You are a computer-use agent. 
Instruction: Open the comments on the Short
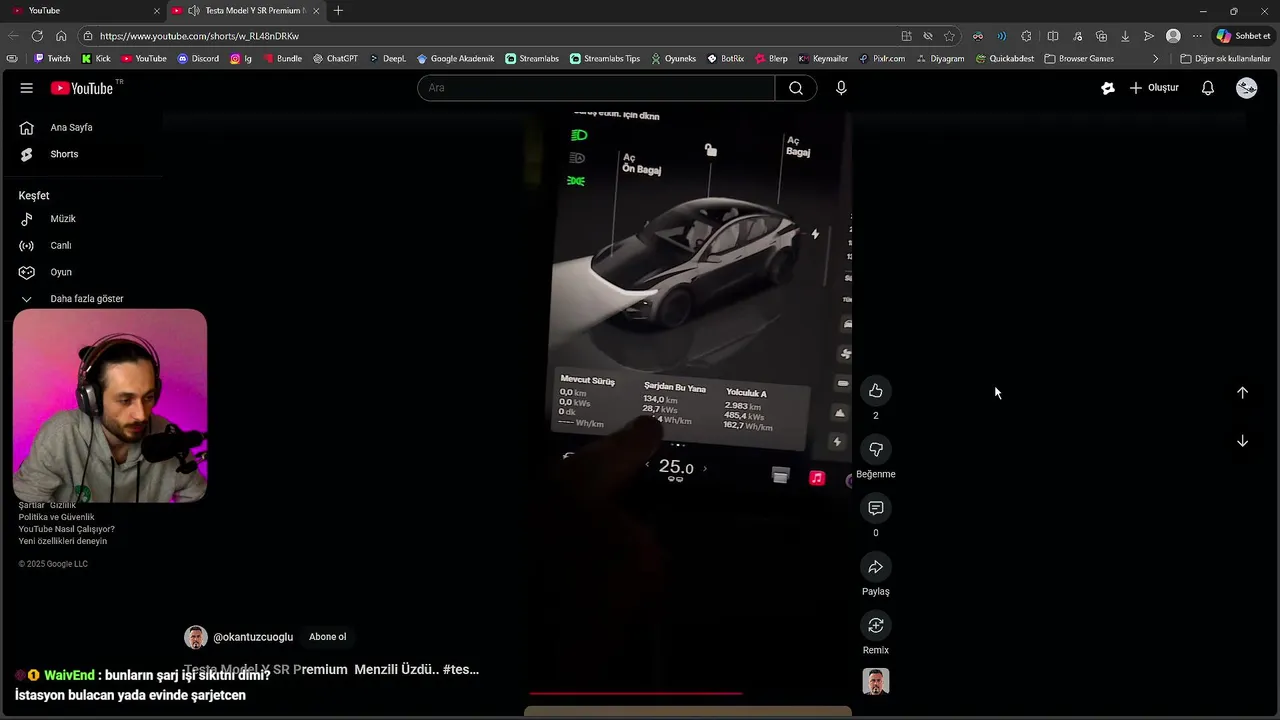point(876,508)
